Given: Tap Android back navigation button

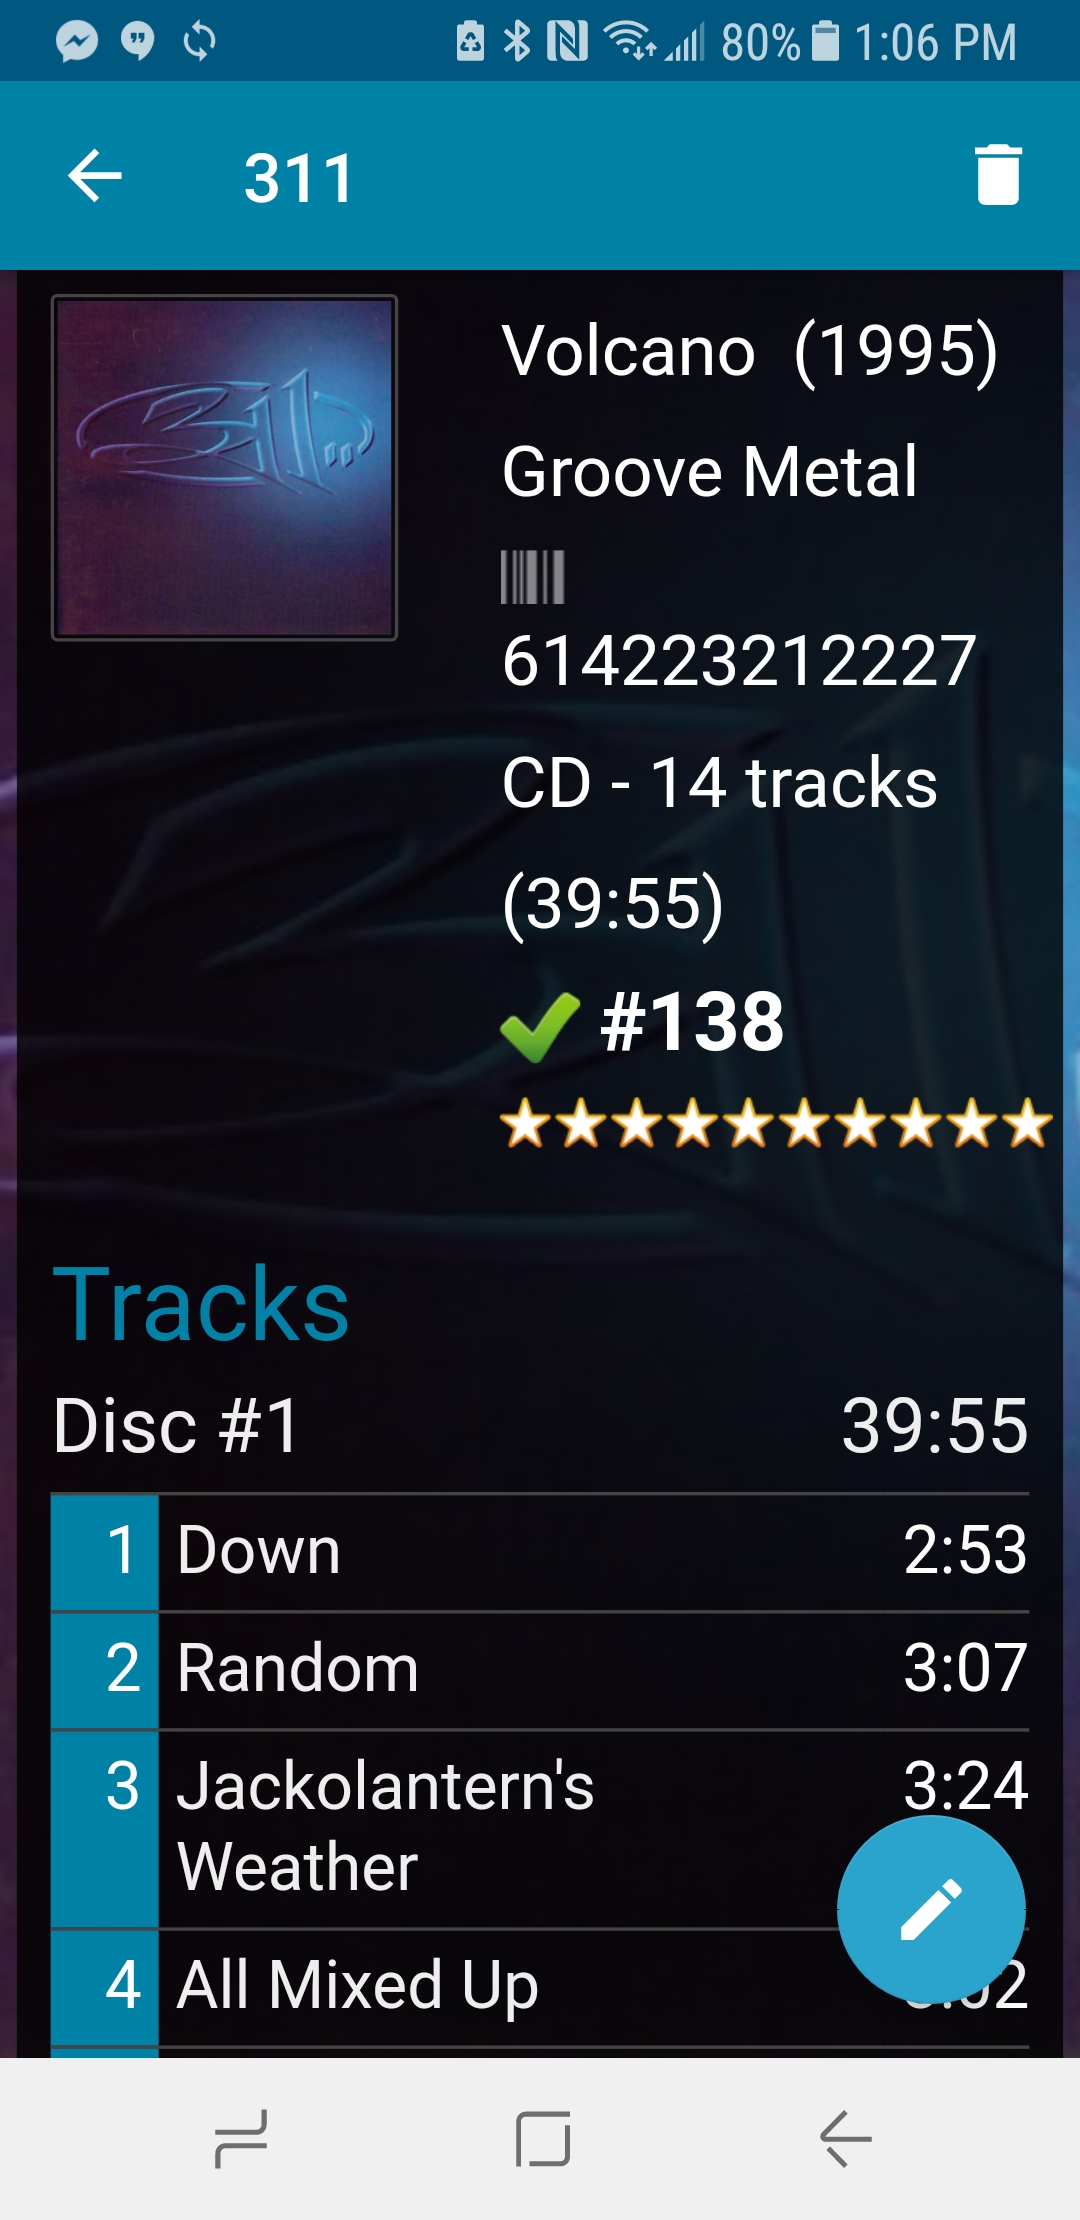Looking at the screenshot, I should click(846, 2139).
